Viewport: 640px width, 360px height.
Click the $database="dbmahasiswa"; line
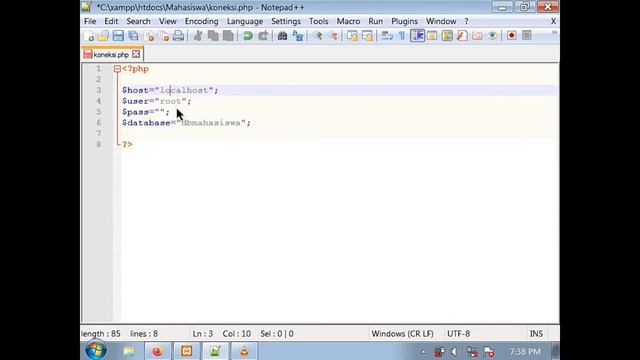[186, 123]
